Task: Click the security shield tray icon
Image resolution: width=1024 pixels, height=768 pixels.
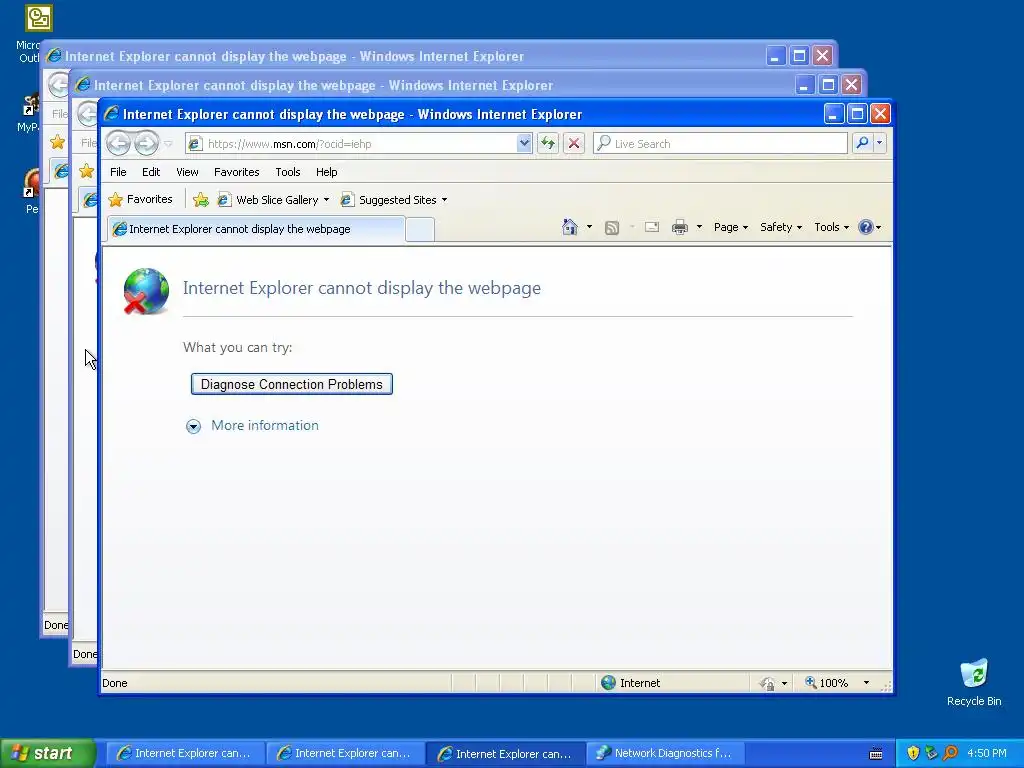Action: point(913,753)
